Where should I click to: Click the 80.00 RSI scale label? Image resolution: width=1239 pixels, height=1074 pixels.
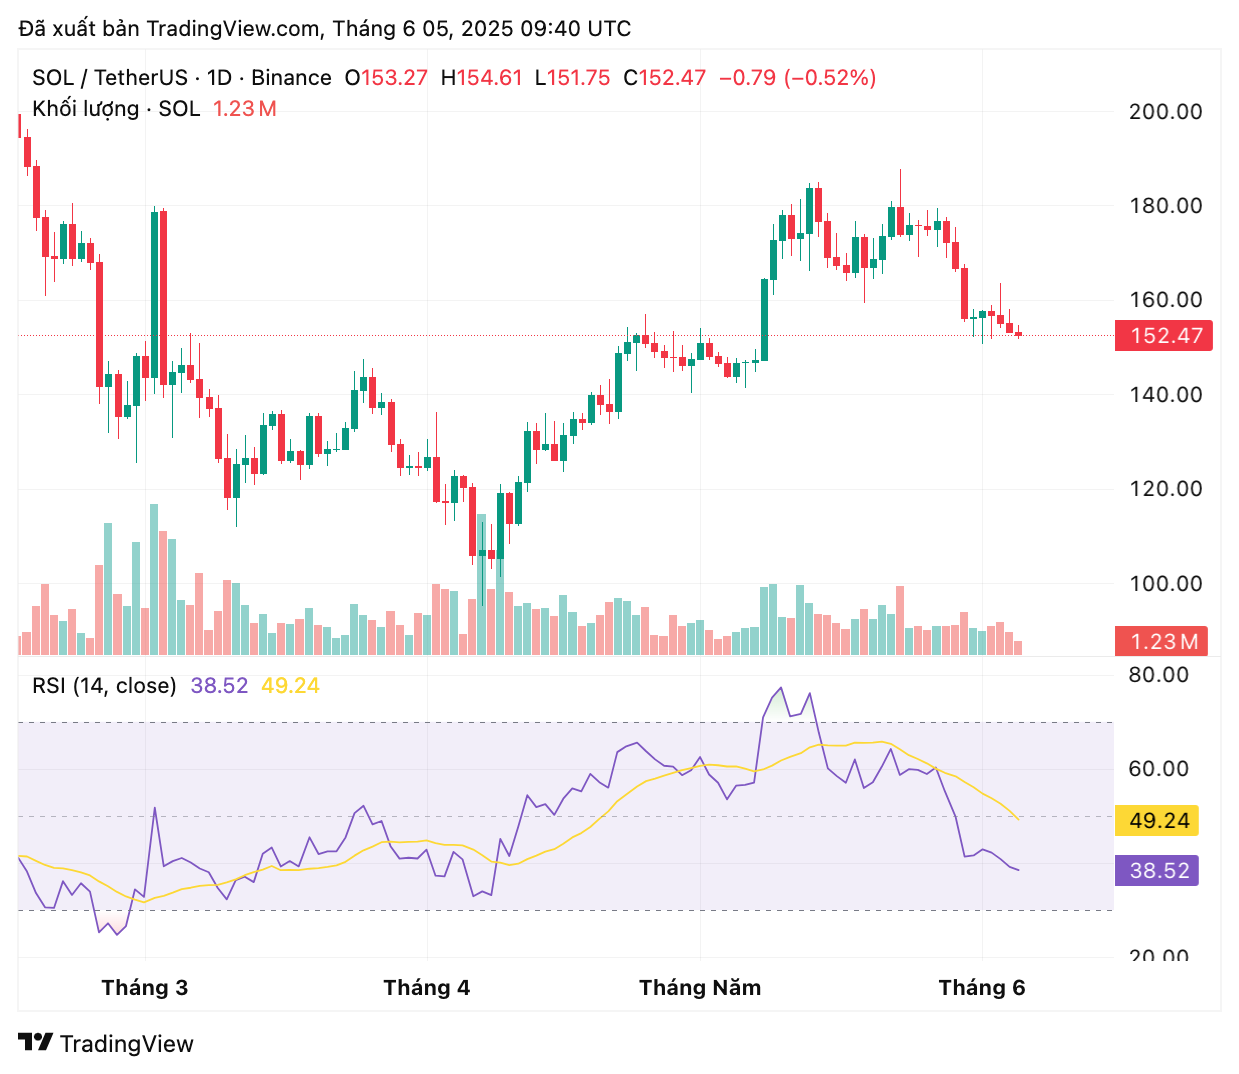[x=1159, y=675]
